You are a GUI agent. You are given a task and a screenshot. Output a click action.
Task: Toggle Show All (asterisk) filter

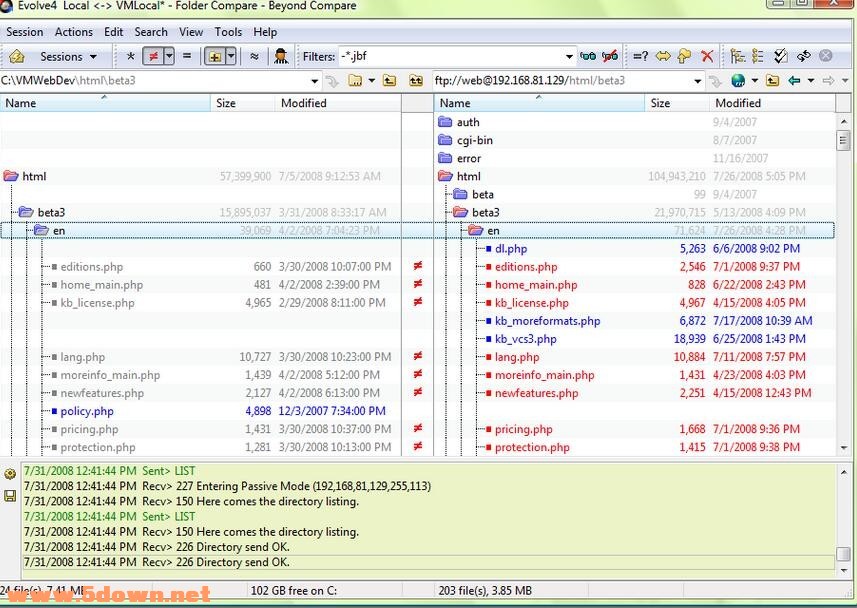pyautogui.click(x=130, y=56)
